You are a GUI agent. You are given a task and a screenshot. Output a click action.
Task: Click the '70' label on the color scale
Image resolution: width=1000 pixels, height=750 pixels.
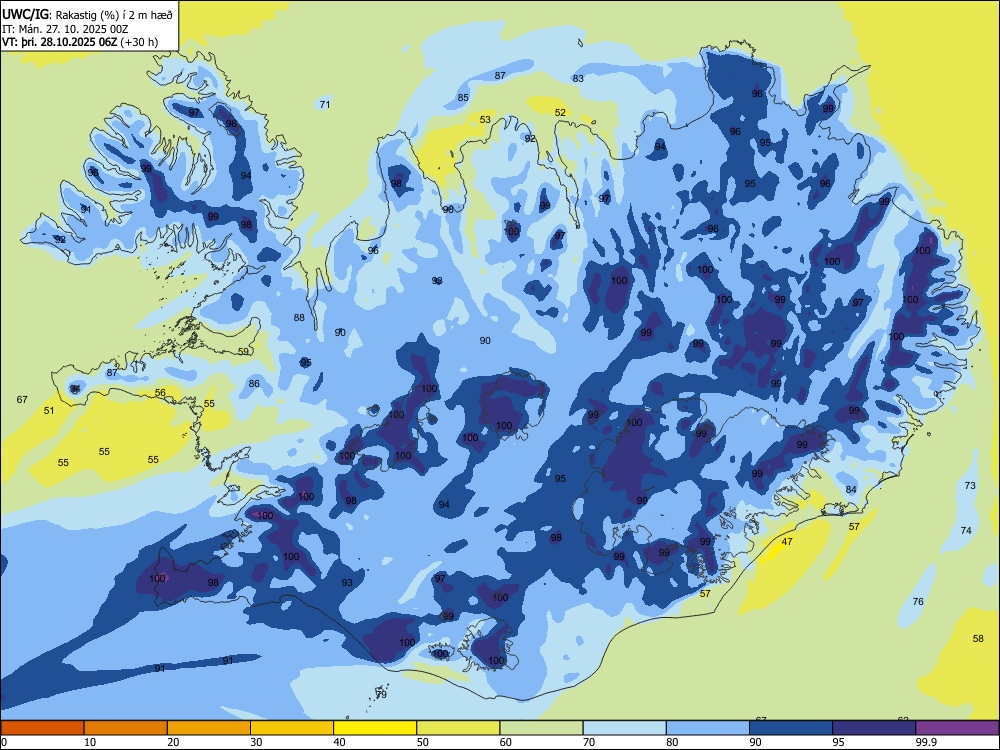click(589, 742)
